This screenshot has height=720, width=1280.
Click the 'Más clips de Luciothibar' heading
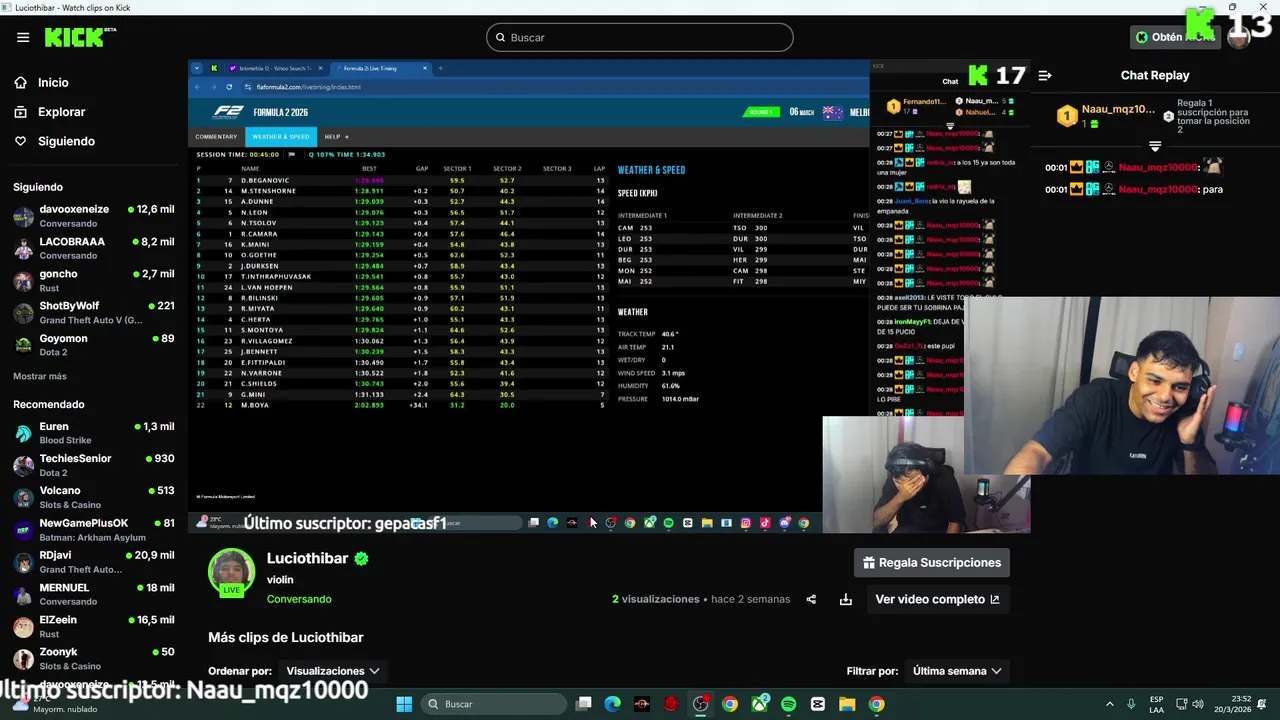click(x=286, y=637)
